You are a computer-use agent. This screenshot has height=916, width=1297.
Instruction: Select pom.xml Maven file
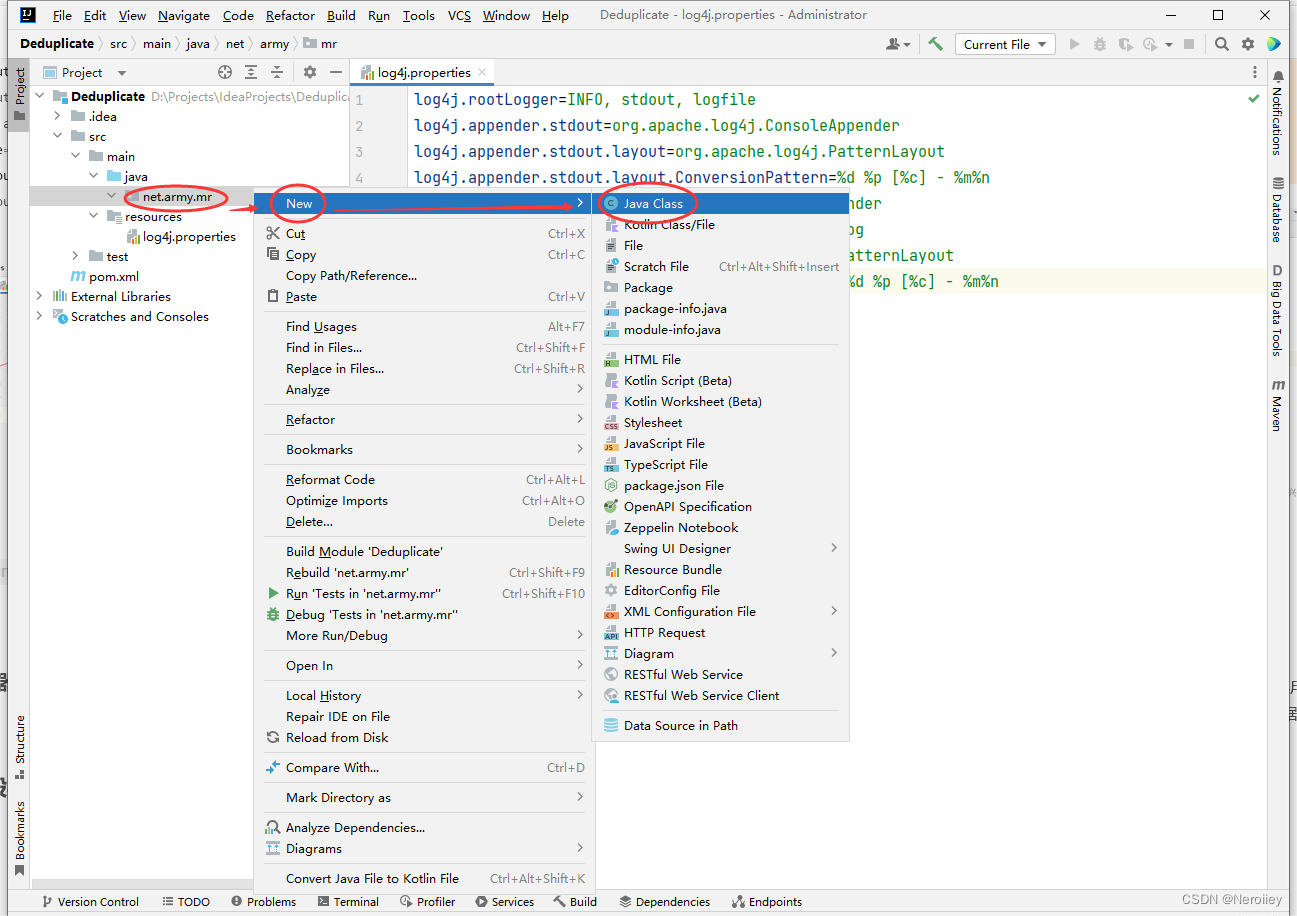104,276
